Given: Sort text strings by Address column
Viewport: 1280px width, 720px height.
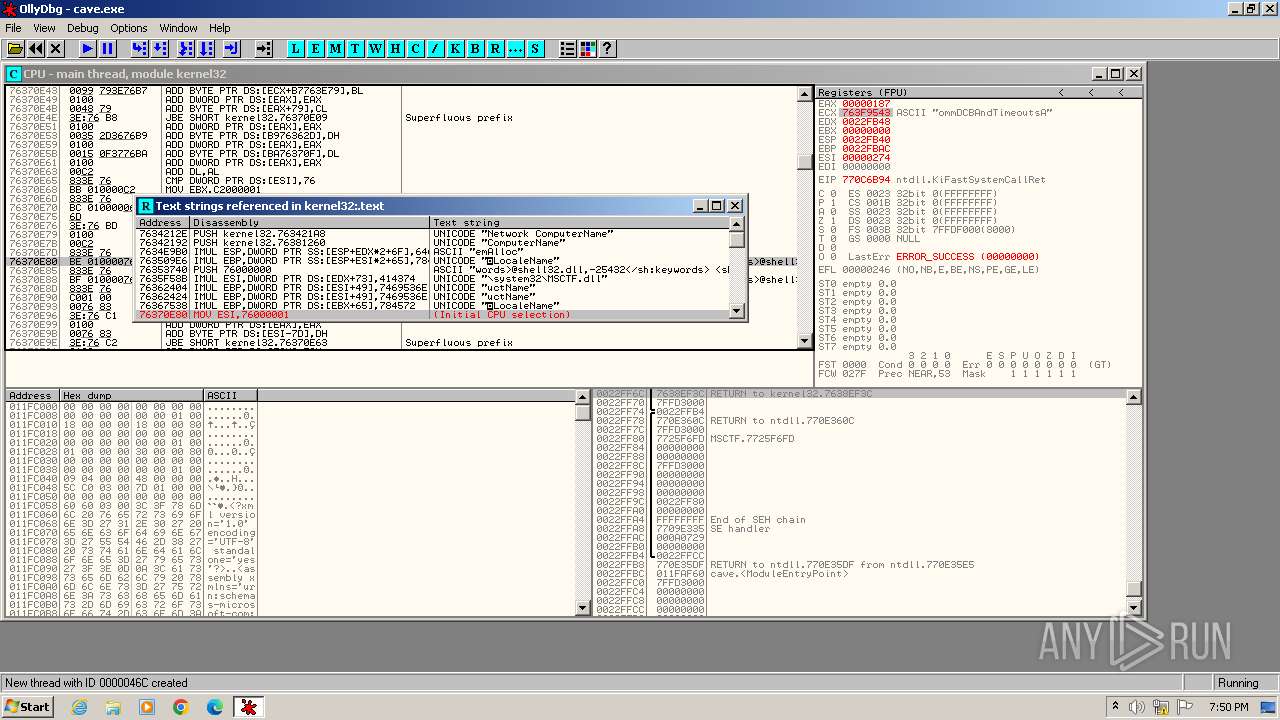Looking at the screenshot, I should [163, 222].
